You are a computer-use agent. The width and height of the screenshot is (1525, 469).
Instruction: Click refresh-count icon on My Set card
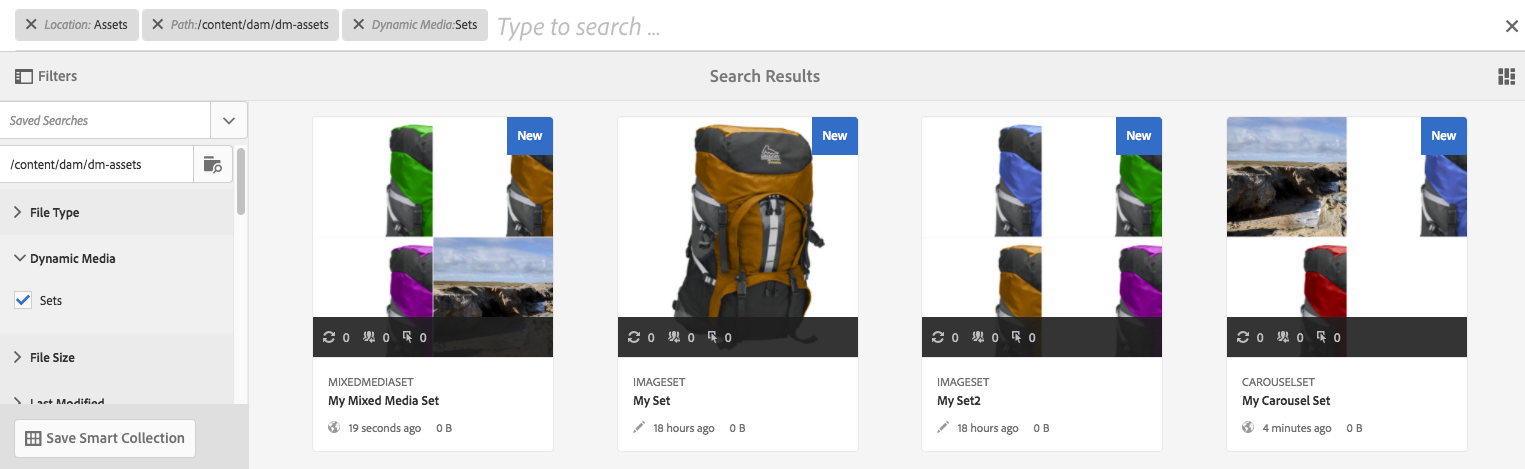tap(634, 337)
